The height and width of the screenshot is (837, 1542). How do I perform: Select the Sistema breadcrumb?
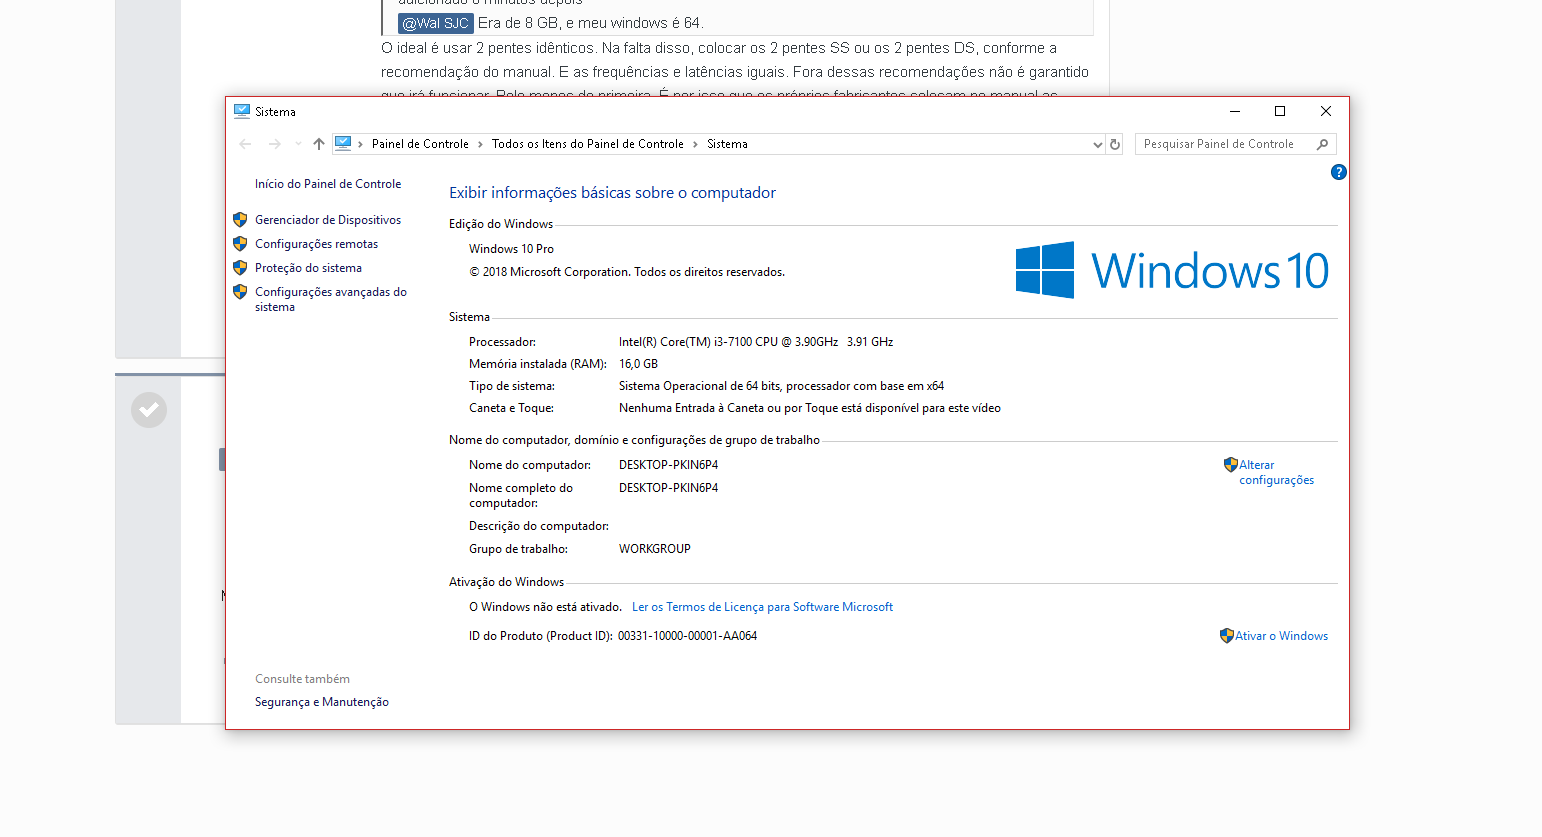coord(727,144)
